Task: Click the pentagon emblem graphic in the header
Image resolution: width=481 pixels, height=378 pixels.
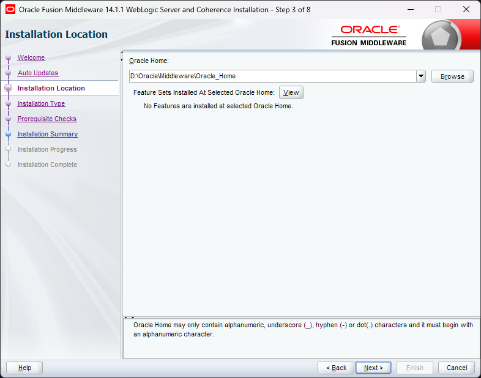Action: [441, 36]
